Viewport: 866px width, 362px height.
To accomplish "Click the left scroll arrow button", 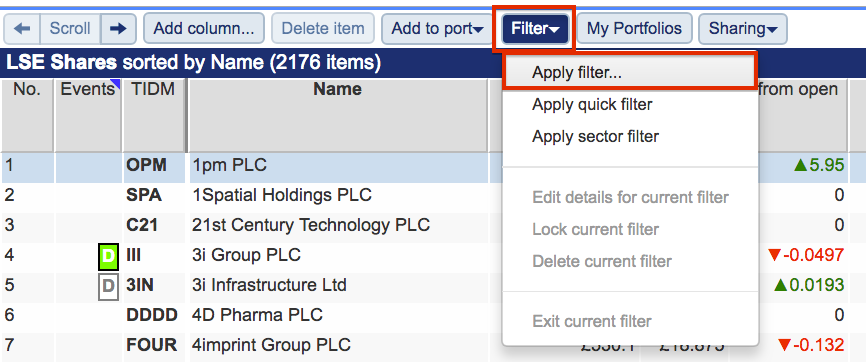I will pos(22,29).
